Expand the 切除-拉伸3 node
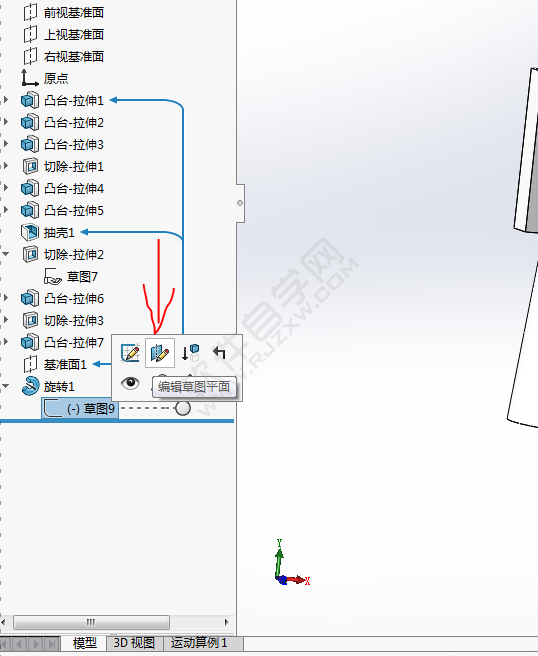This screenshot has width=538, height=656. [x=6, y=320]
